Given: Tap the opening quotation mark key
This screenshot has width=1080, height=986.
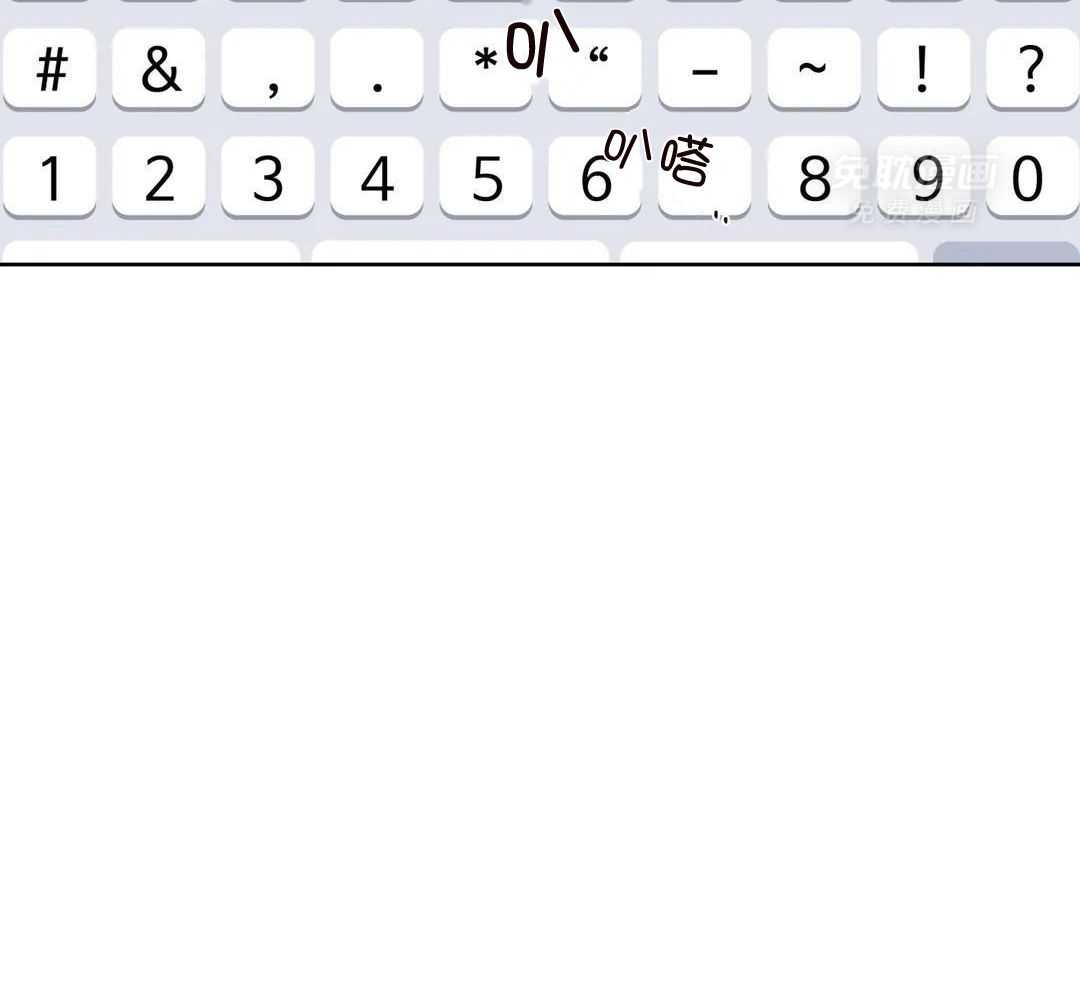Looking at the screenshot, I should coord(595,69).
